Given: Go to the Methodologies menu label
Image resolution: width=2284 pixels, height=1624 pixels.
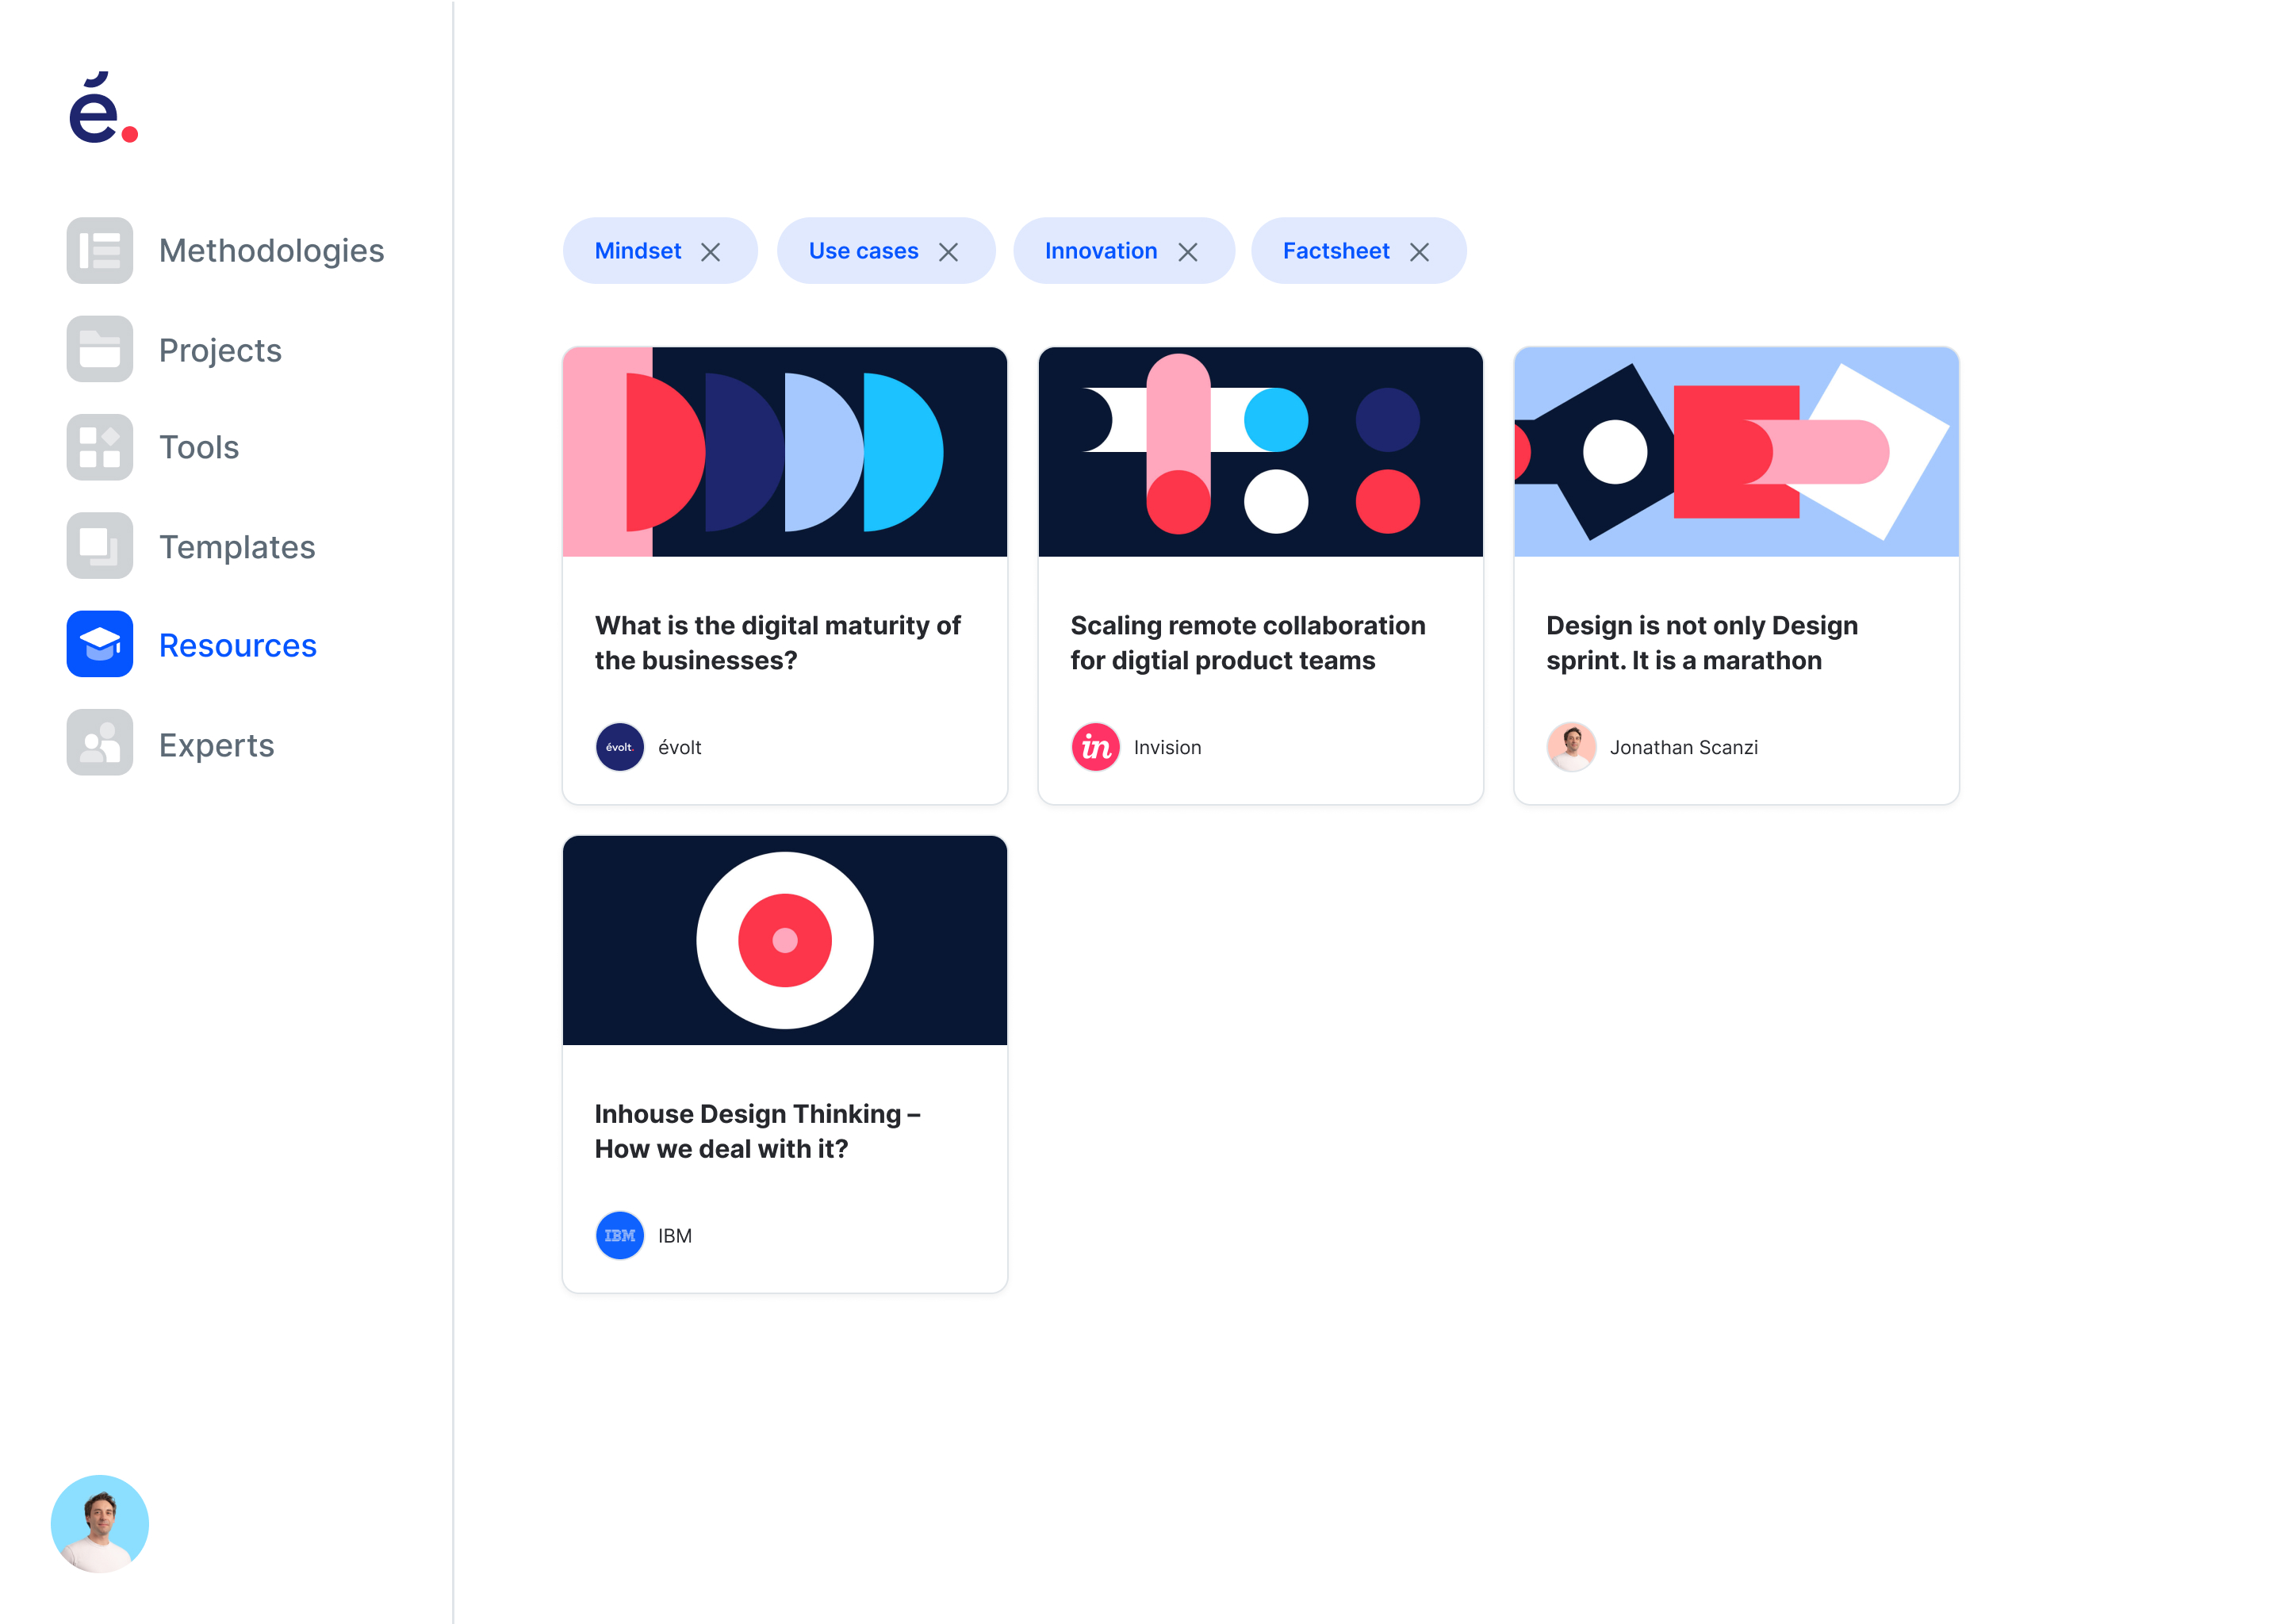Looking at the screenshot, I should pos(271,250).
